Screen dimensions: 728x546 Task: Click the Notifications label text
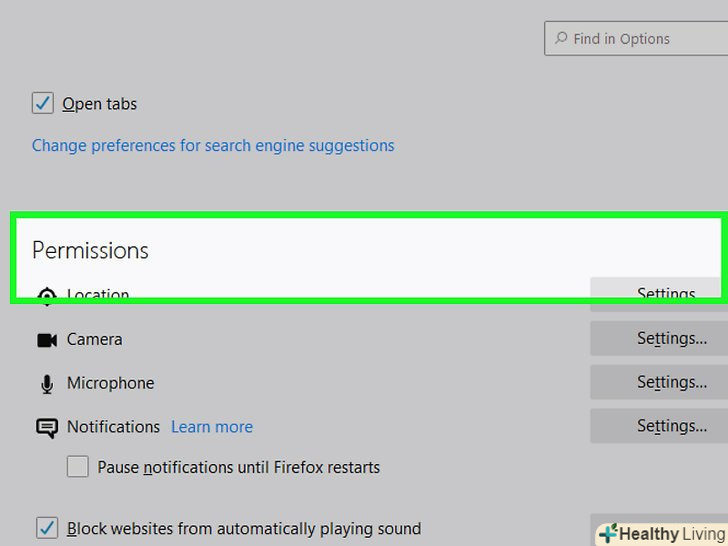click(x=113, y=427)
